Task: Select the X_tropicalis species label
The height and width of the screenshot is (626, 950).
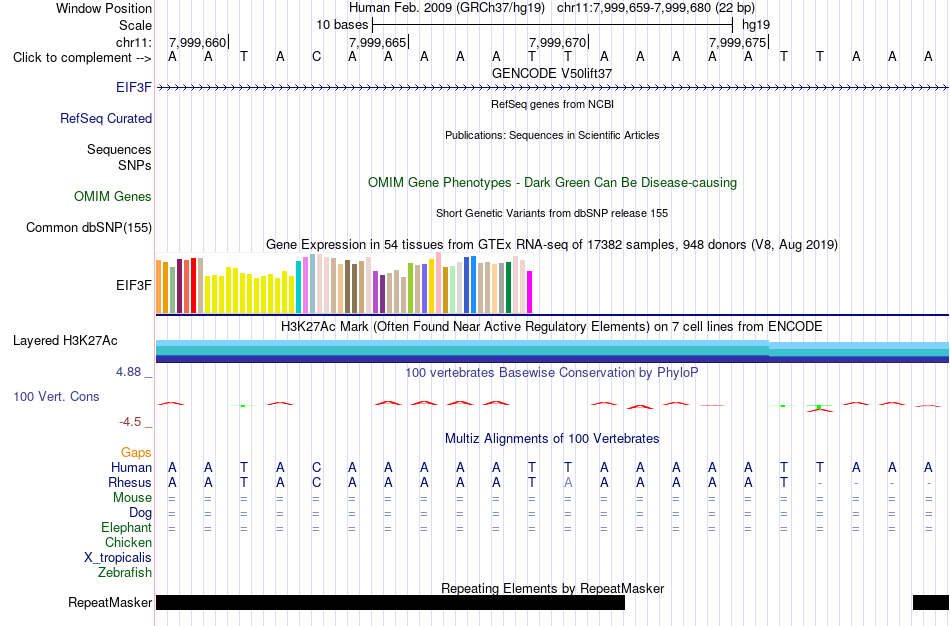Action: pos(118,557)
